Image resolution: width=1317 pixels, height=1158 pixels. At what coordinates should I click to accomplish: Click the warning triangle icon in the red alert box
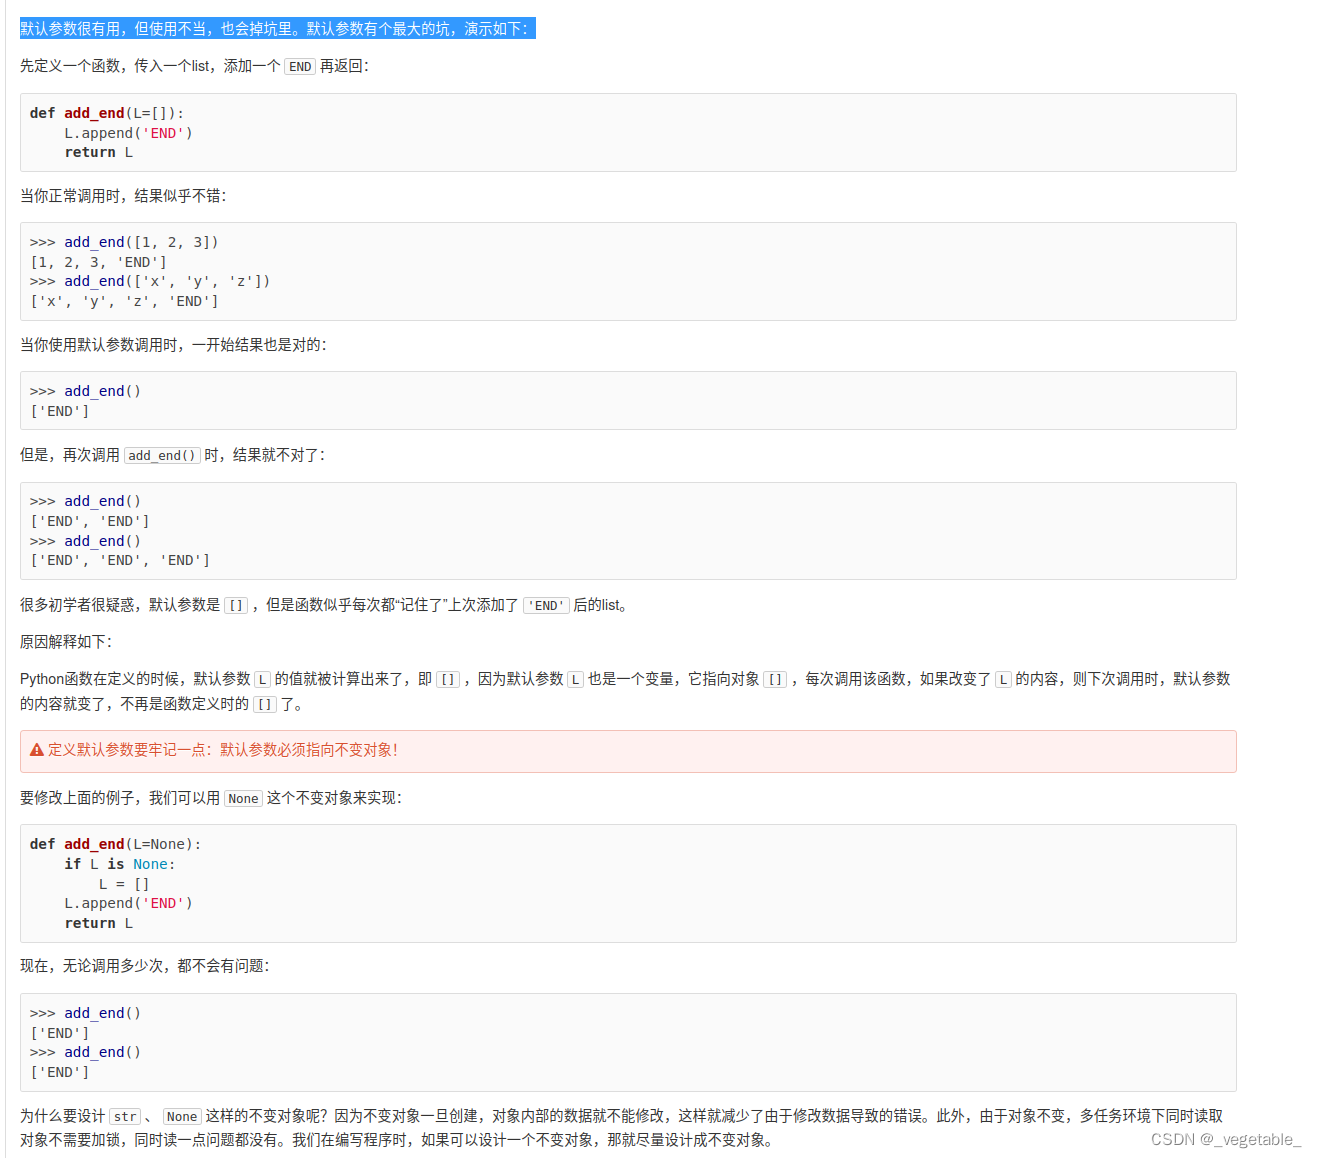[x=37, y=750]
